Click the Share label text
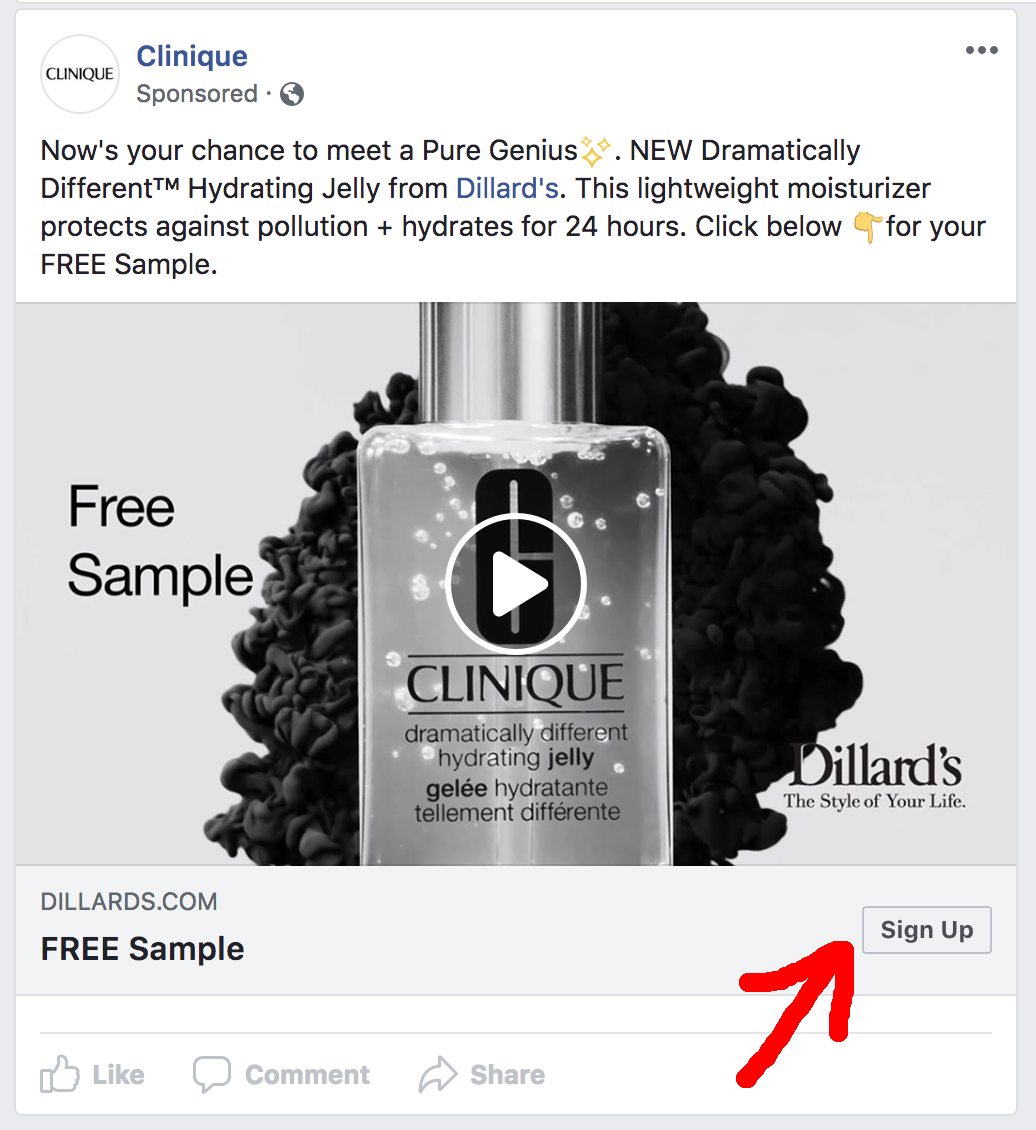This screenshot has height=1130, width=1036. 508,1075
